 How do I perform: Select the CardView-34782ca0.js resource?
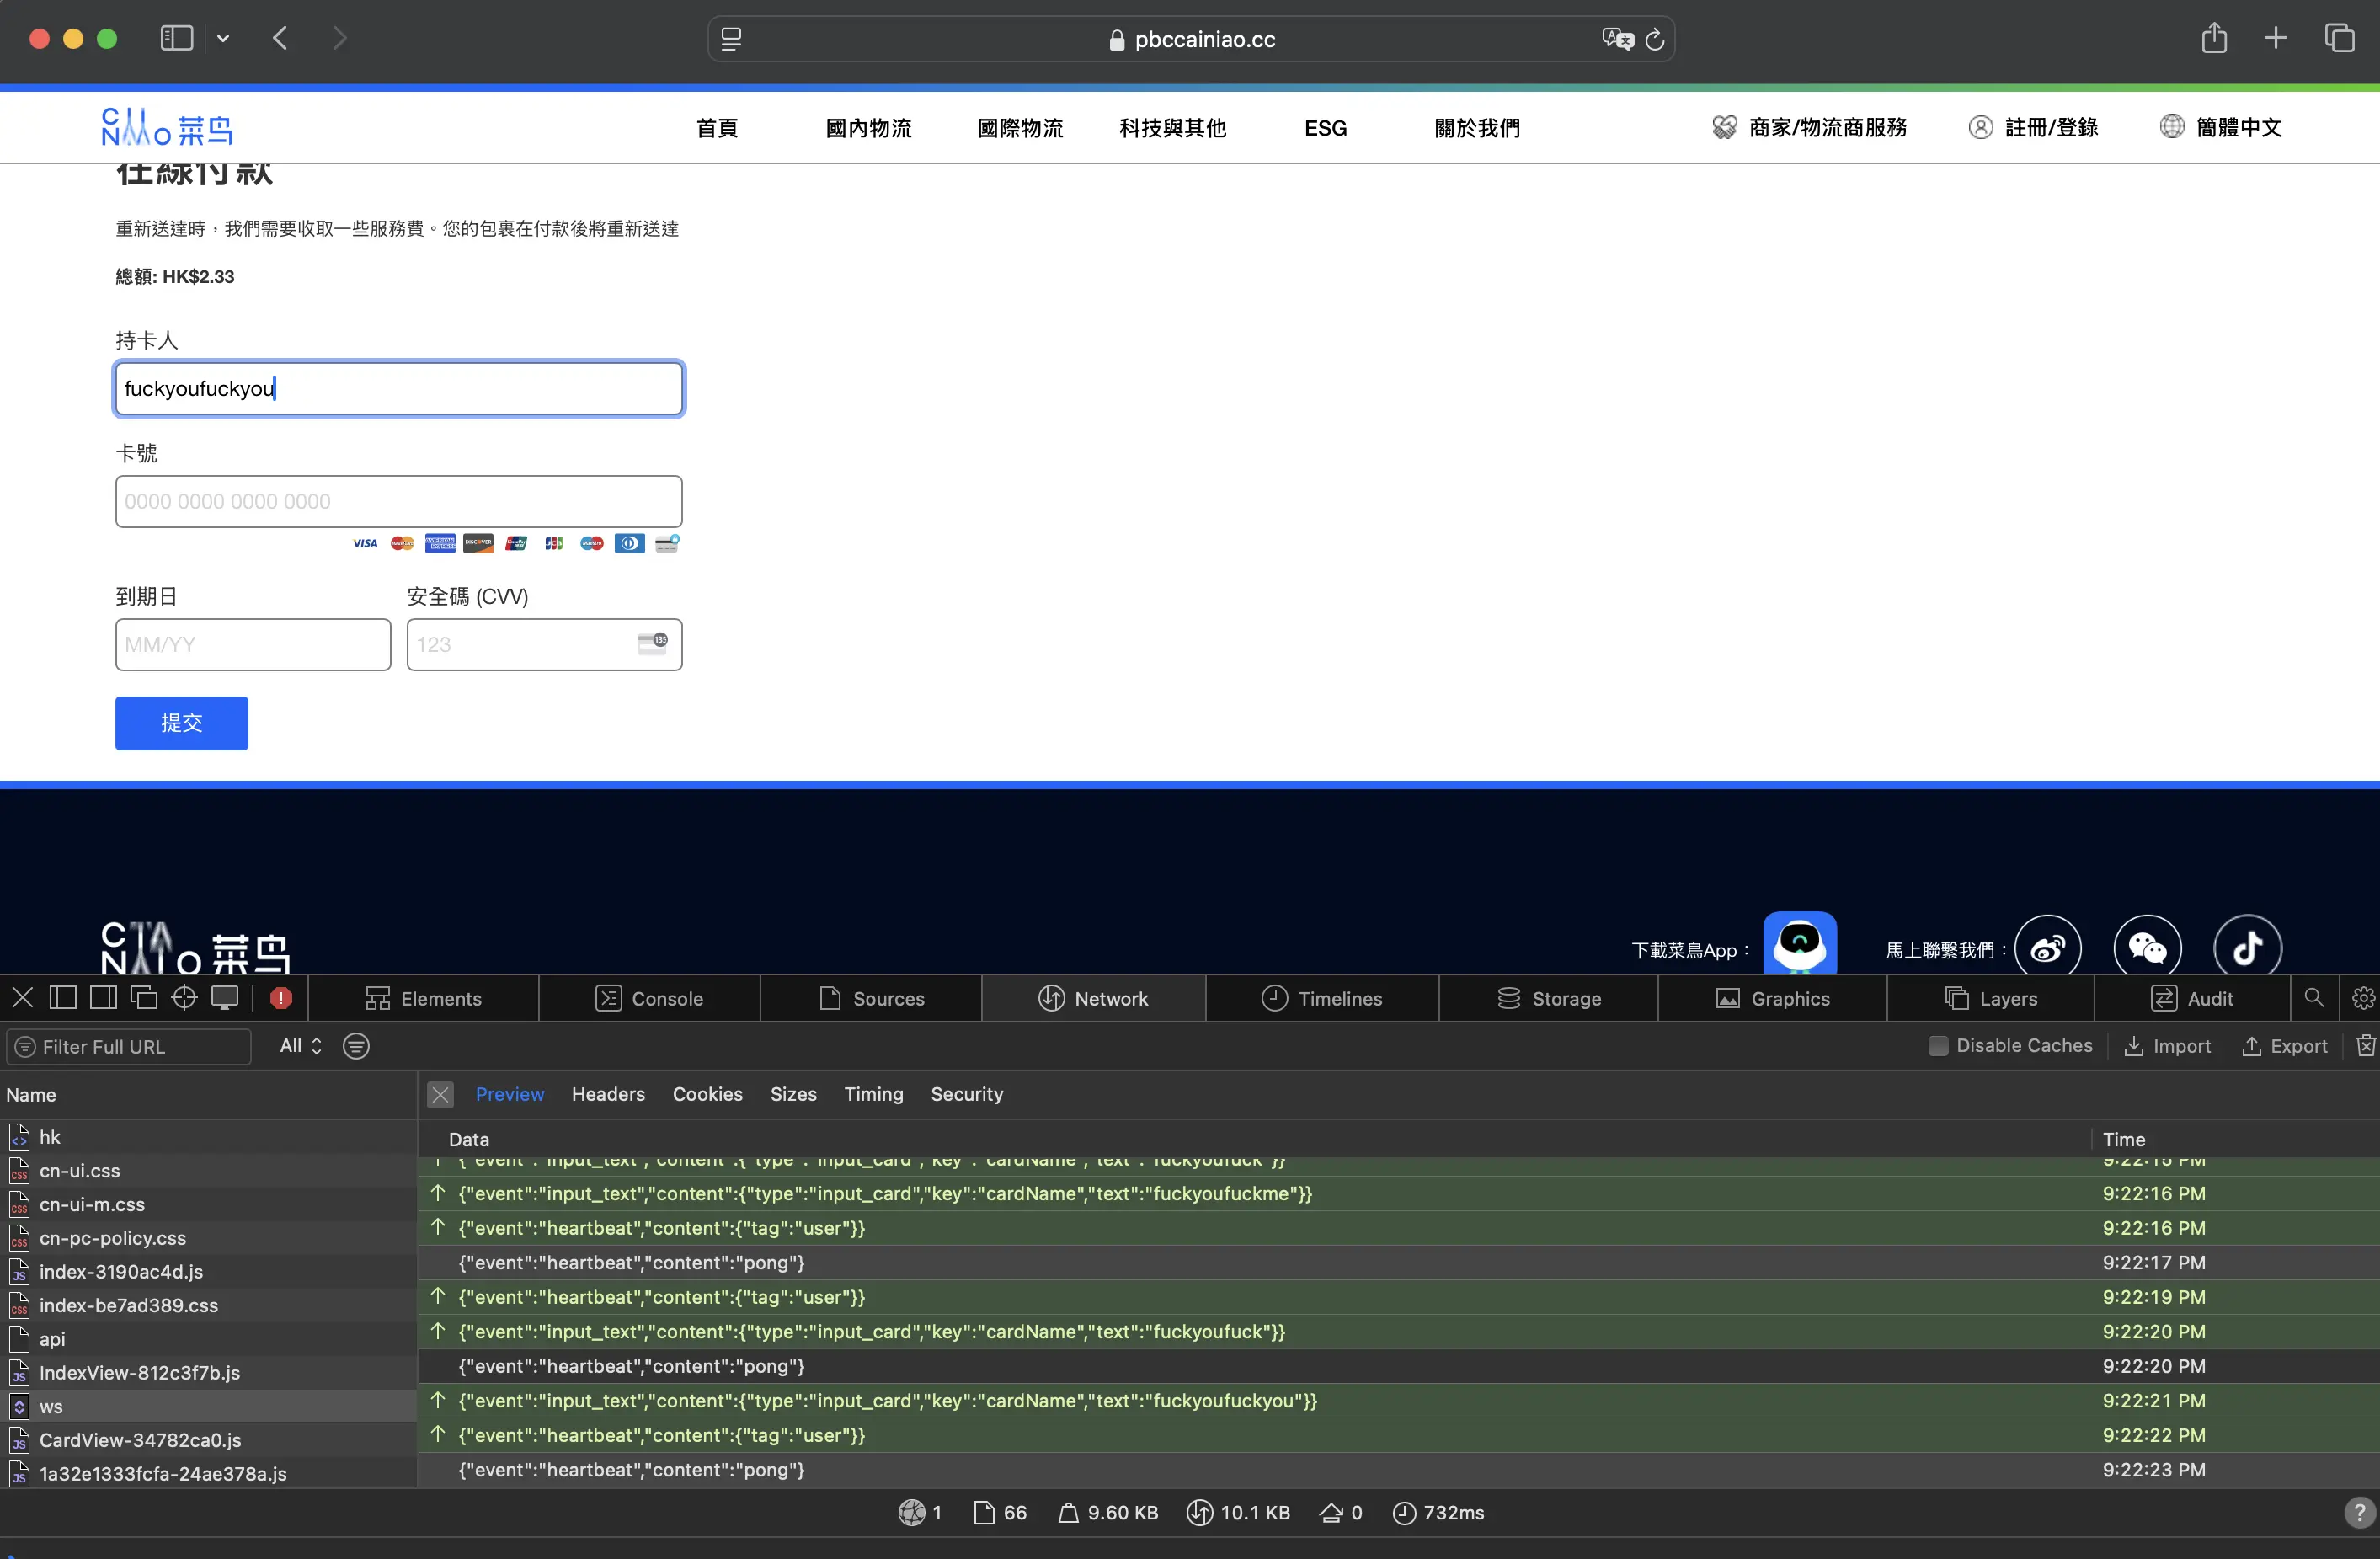click(208, 1439)
